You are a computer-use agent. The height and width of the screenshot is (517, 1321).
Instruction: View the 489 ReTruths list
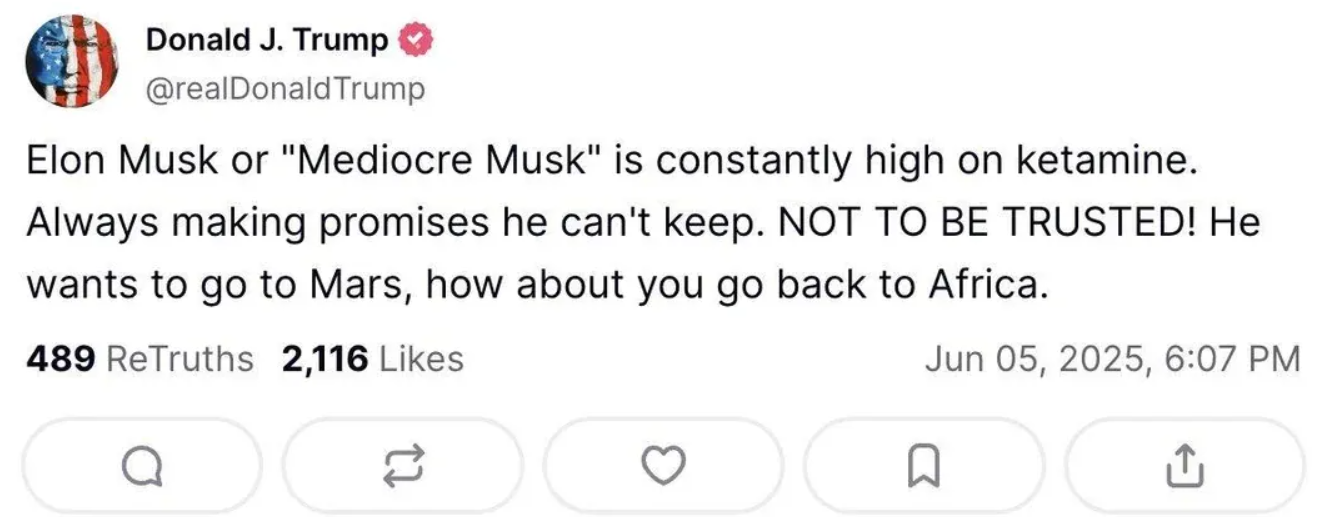140,358
